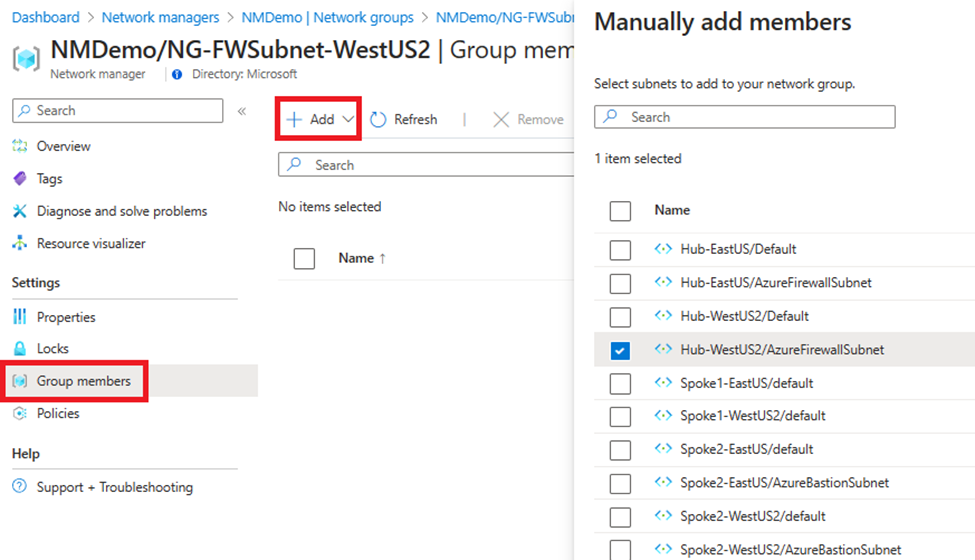Click the subnet icon for Hub-WestUS2/AzureFirewallSubnet
The height and width of the screenshot is (560, 975).
[x=663, y=349]
